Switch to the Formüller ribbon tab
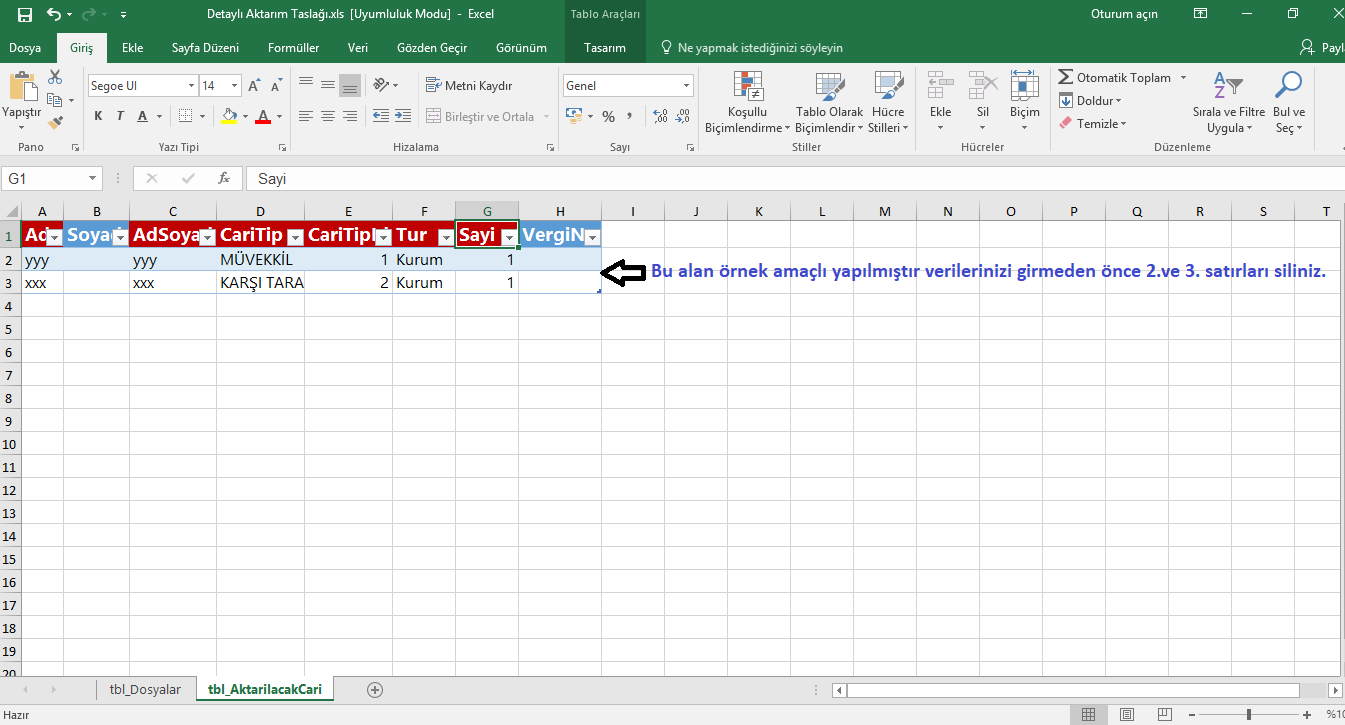This screenshot has height=725, width=1345. click(x=293, y=48)
